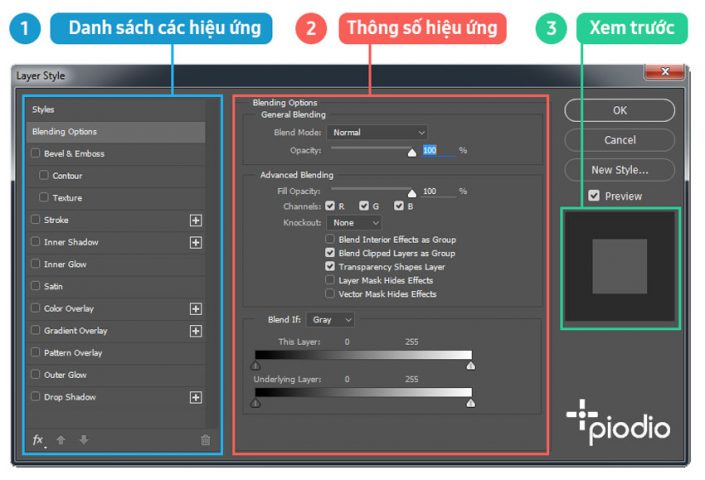Screen dimensions: 705x480
Task: Enable the Drop Shadow checkbox
Action: (x=36, y=396)
